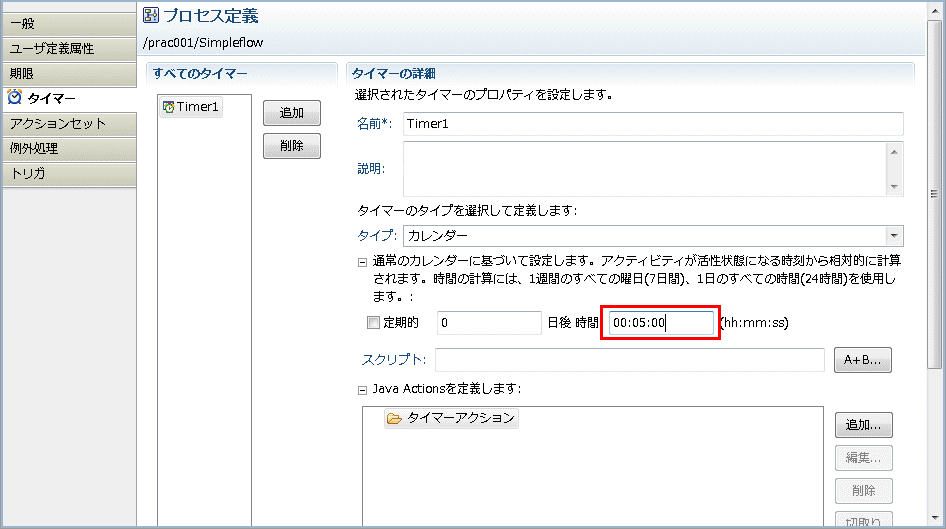Click 追加... button for Java Actions
Image resolution: width=946 pixels, height=529 pixels.
pyautogui.click(x=863, y=425)
